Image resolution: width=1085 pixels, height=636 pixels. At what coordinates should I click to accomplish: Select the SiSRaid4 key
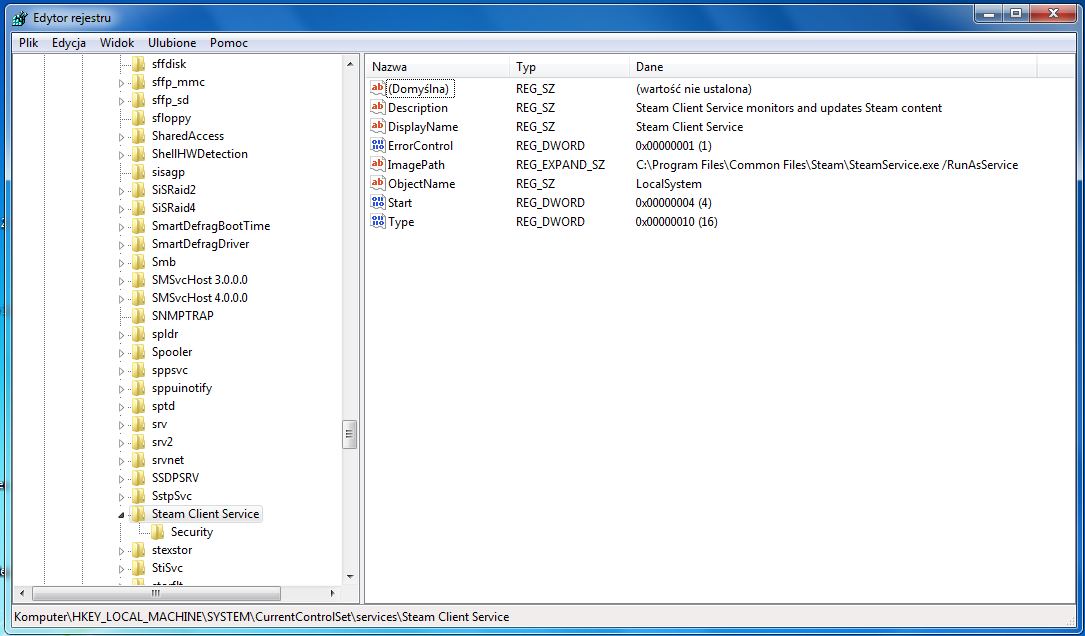pyautogui.click(x=174, y=208)
